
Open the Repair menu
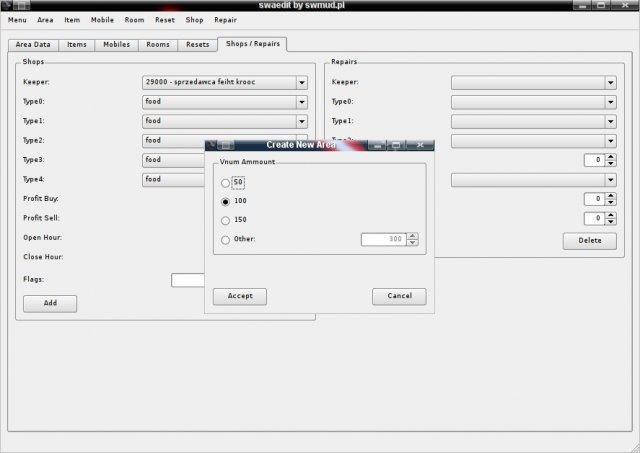(225, 20)
